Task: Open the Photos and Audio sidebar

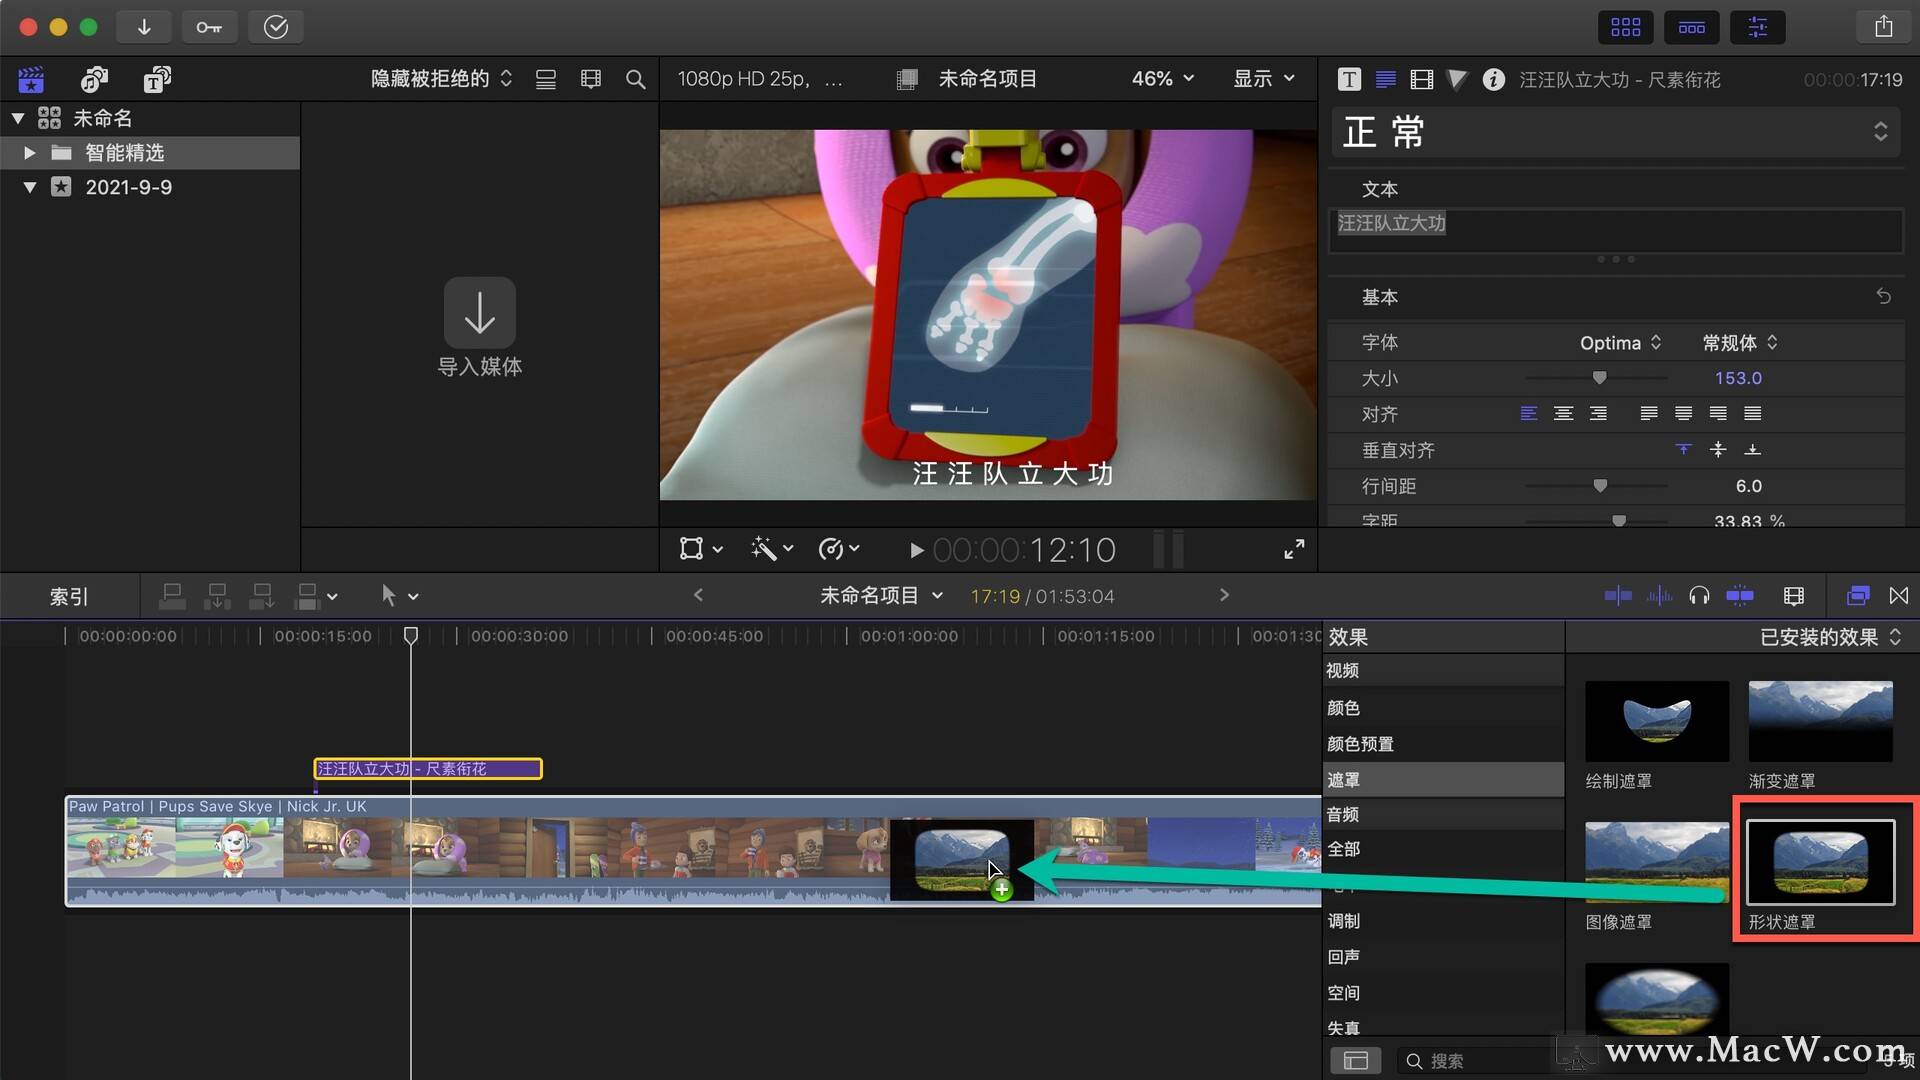Action: tap(94, 79)
